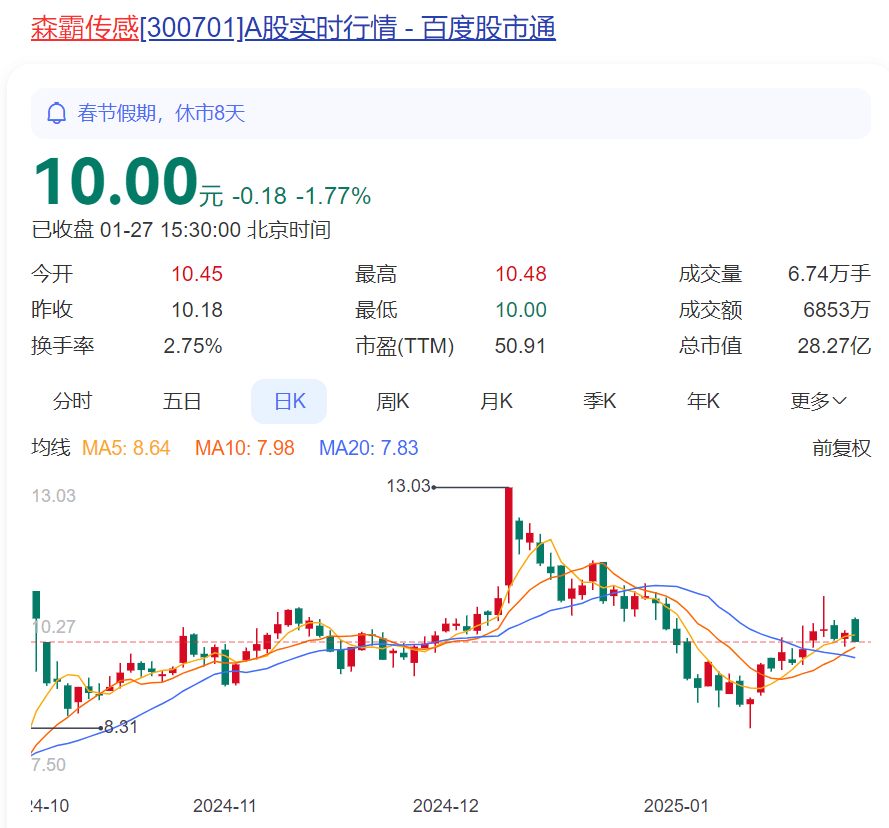This screenshot has width=889, height=828.
Task: Switch to the 周K tab
Action: 392,402
